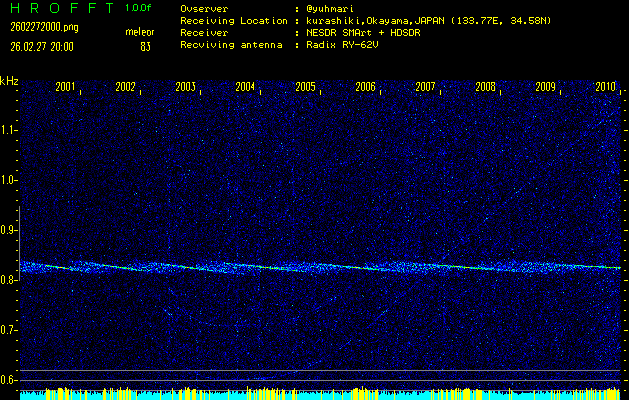Click the 0.9 frequency axis label
The height and width of the screenshot is (400, 629).
tap(9, 230)
